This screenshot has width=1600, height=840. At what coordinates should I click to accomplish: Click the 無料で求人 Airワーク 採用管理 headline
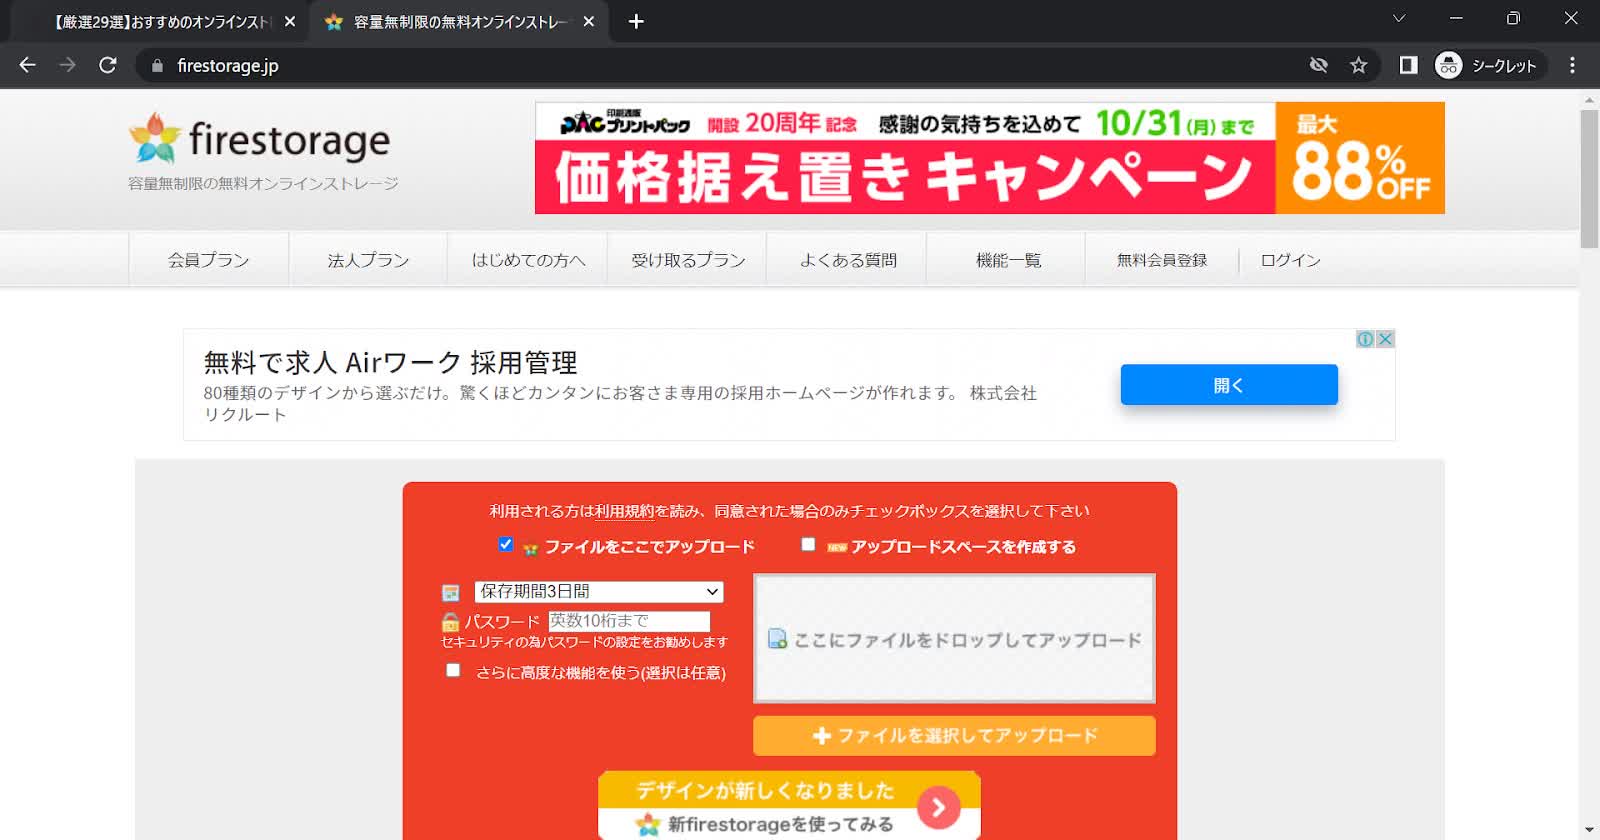pos(390,362)
